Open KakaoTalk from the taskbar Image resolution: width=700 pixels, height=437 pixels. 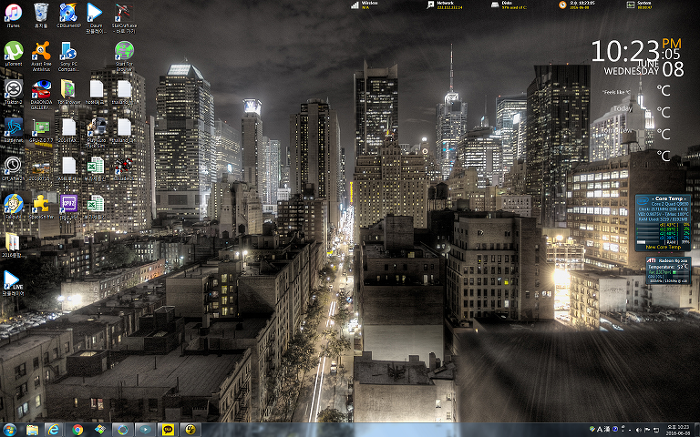[x=167, y=430]
